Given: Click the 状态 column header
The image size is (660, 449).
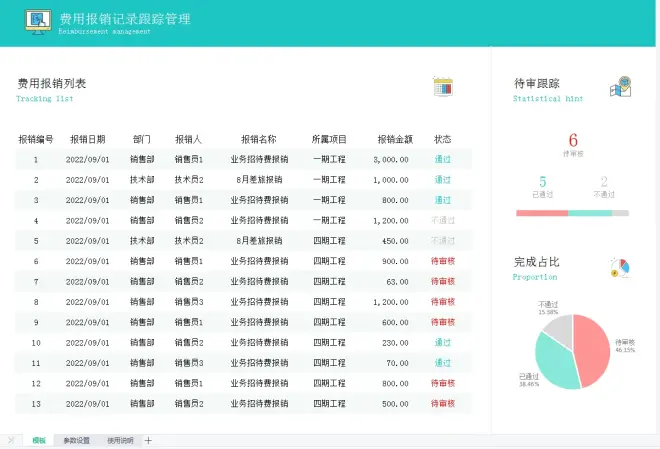Looking at the screenshot, I should (x=443, y=139).
